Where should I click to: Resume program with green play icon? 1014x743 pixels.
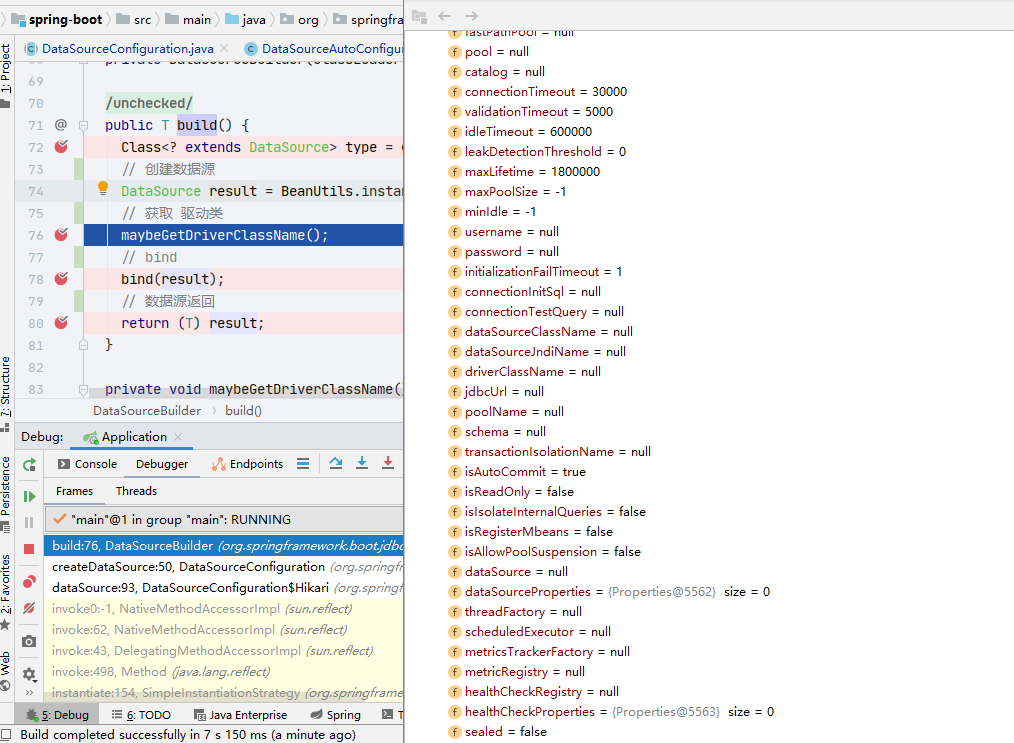[x=29, y=497]
